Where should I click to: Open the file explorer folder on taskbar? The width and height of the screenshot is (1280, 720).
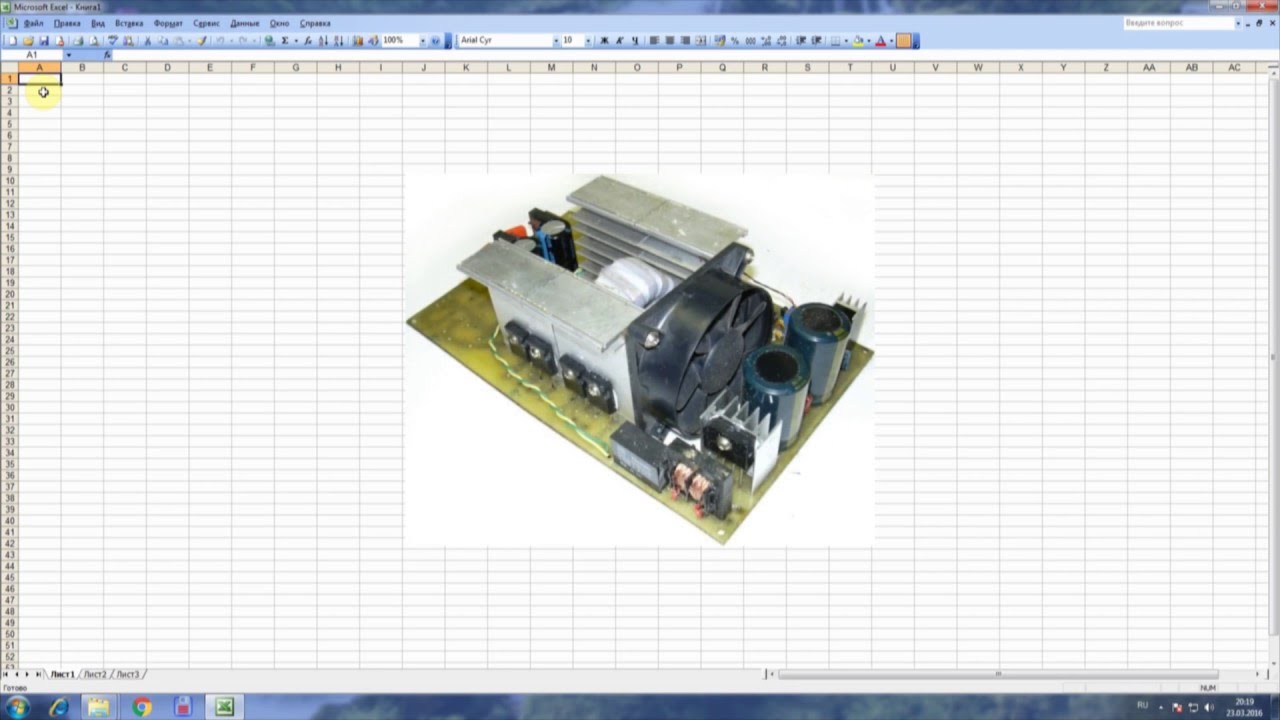click(x=99, y=707)
